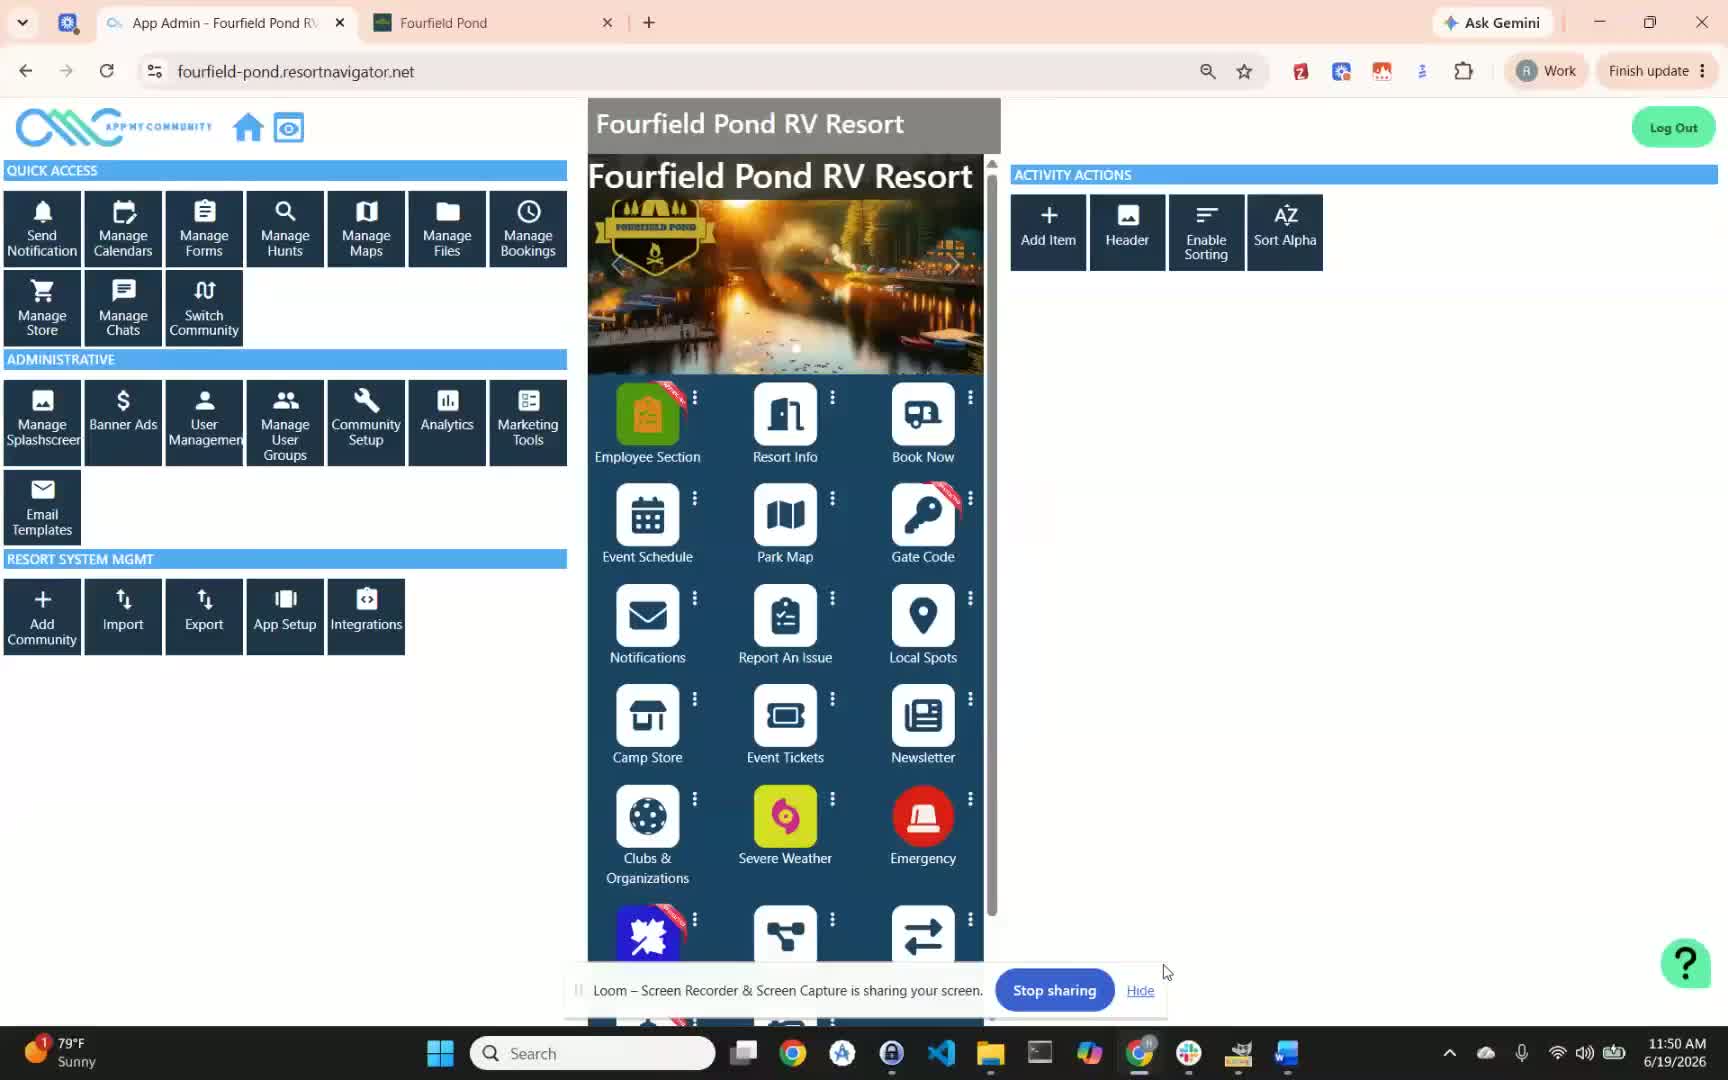Click Sort Alpha action
Image resolution: width=1728 pixels, height=1080 pixels.
pyautogui.click(x=1285, y=232)
